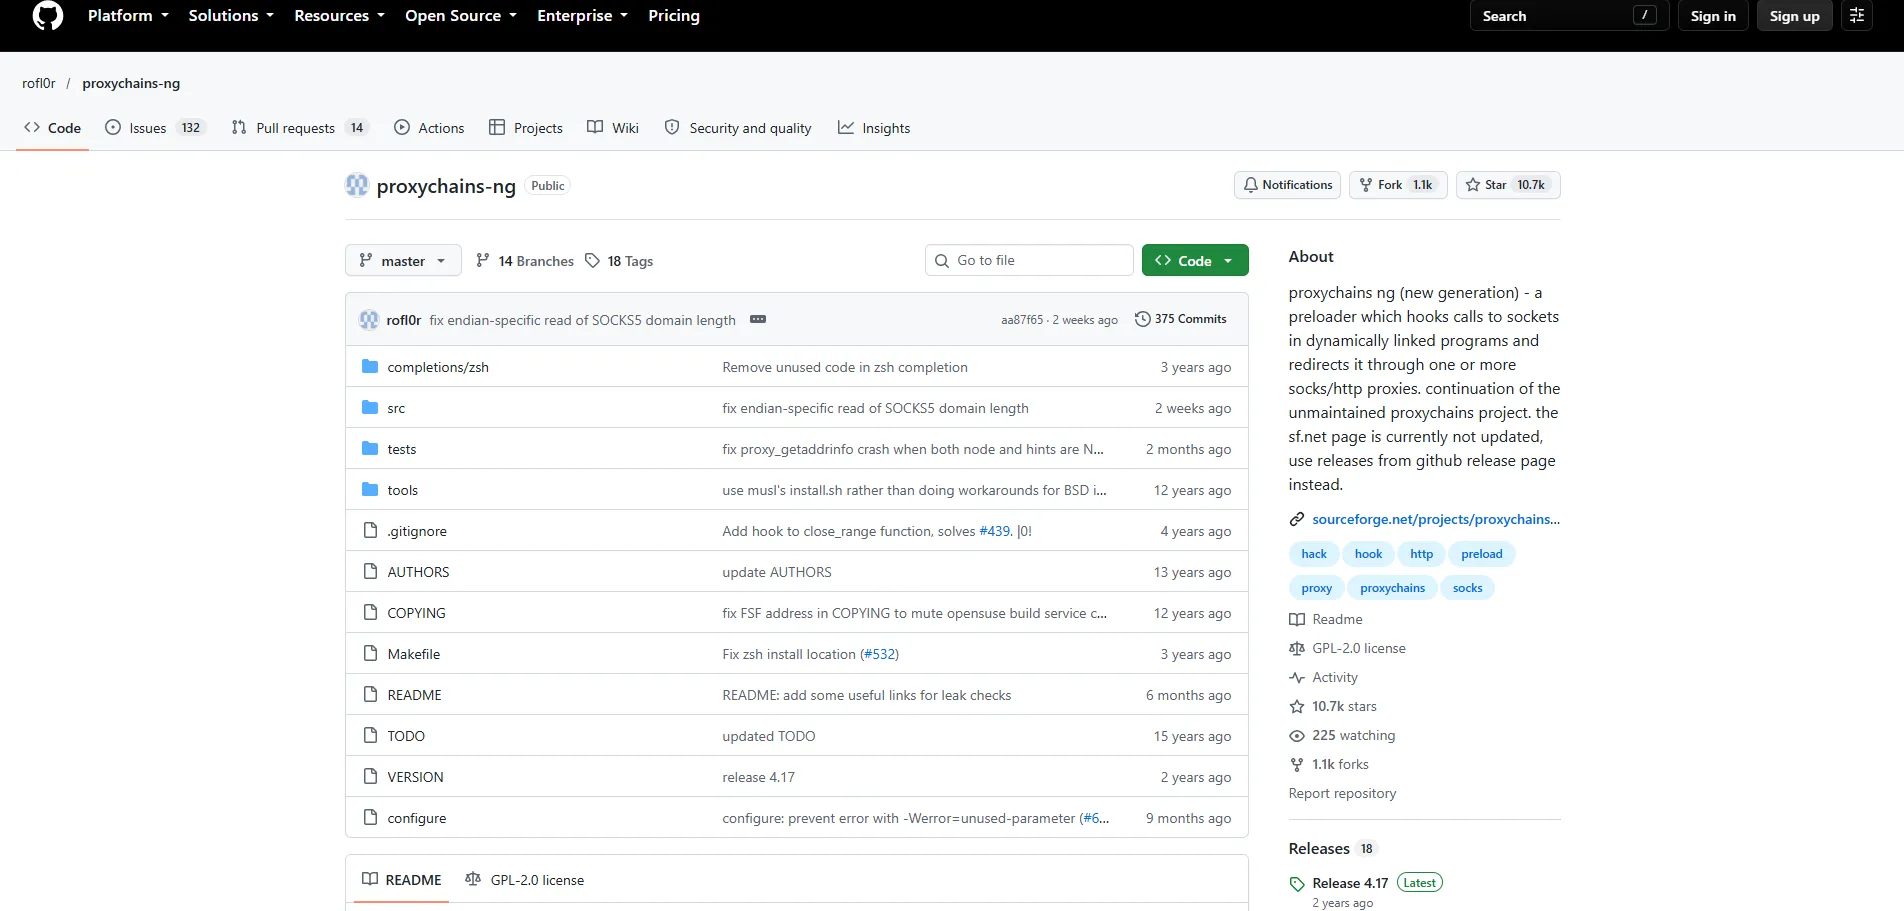Expand the Platform menu
This screenshot has height=911, width=1904.
click(128, 16)
